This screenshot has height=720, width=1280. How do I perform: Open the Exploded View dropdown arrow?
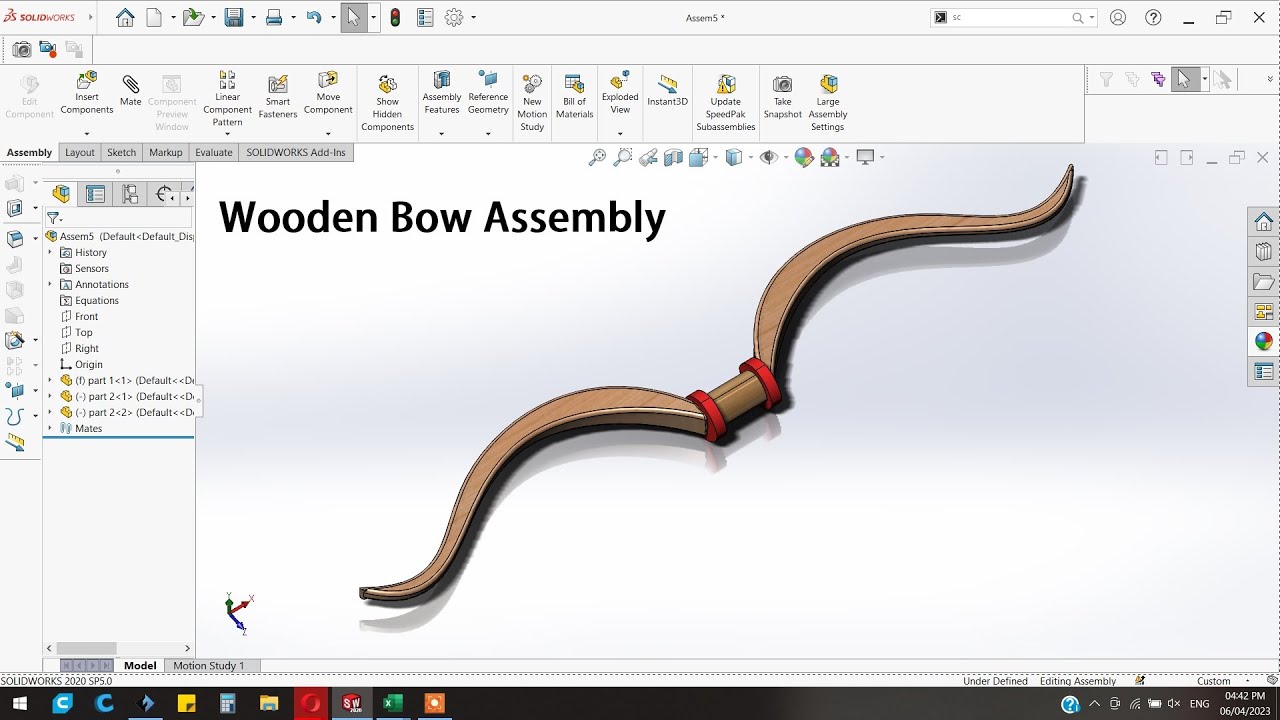[x=620, y=133]
